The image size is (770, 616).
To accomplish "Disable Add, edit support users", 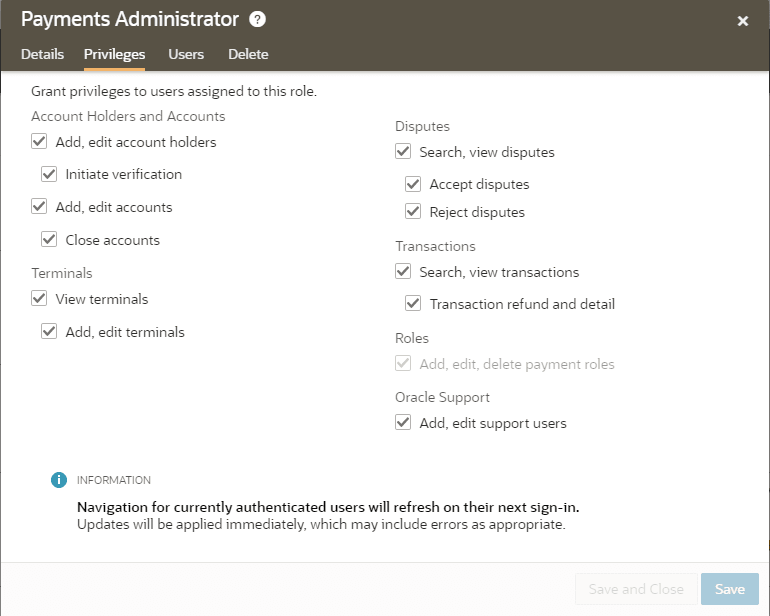I will [x=404, y=423].
